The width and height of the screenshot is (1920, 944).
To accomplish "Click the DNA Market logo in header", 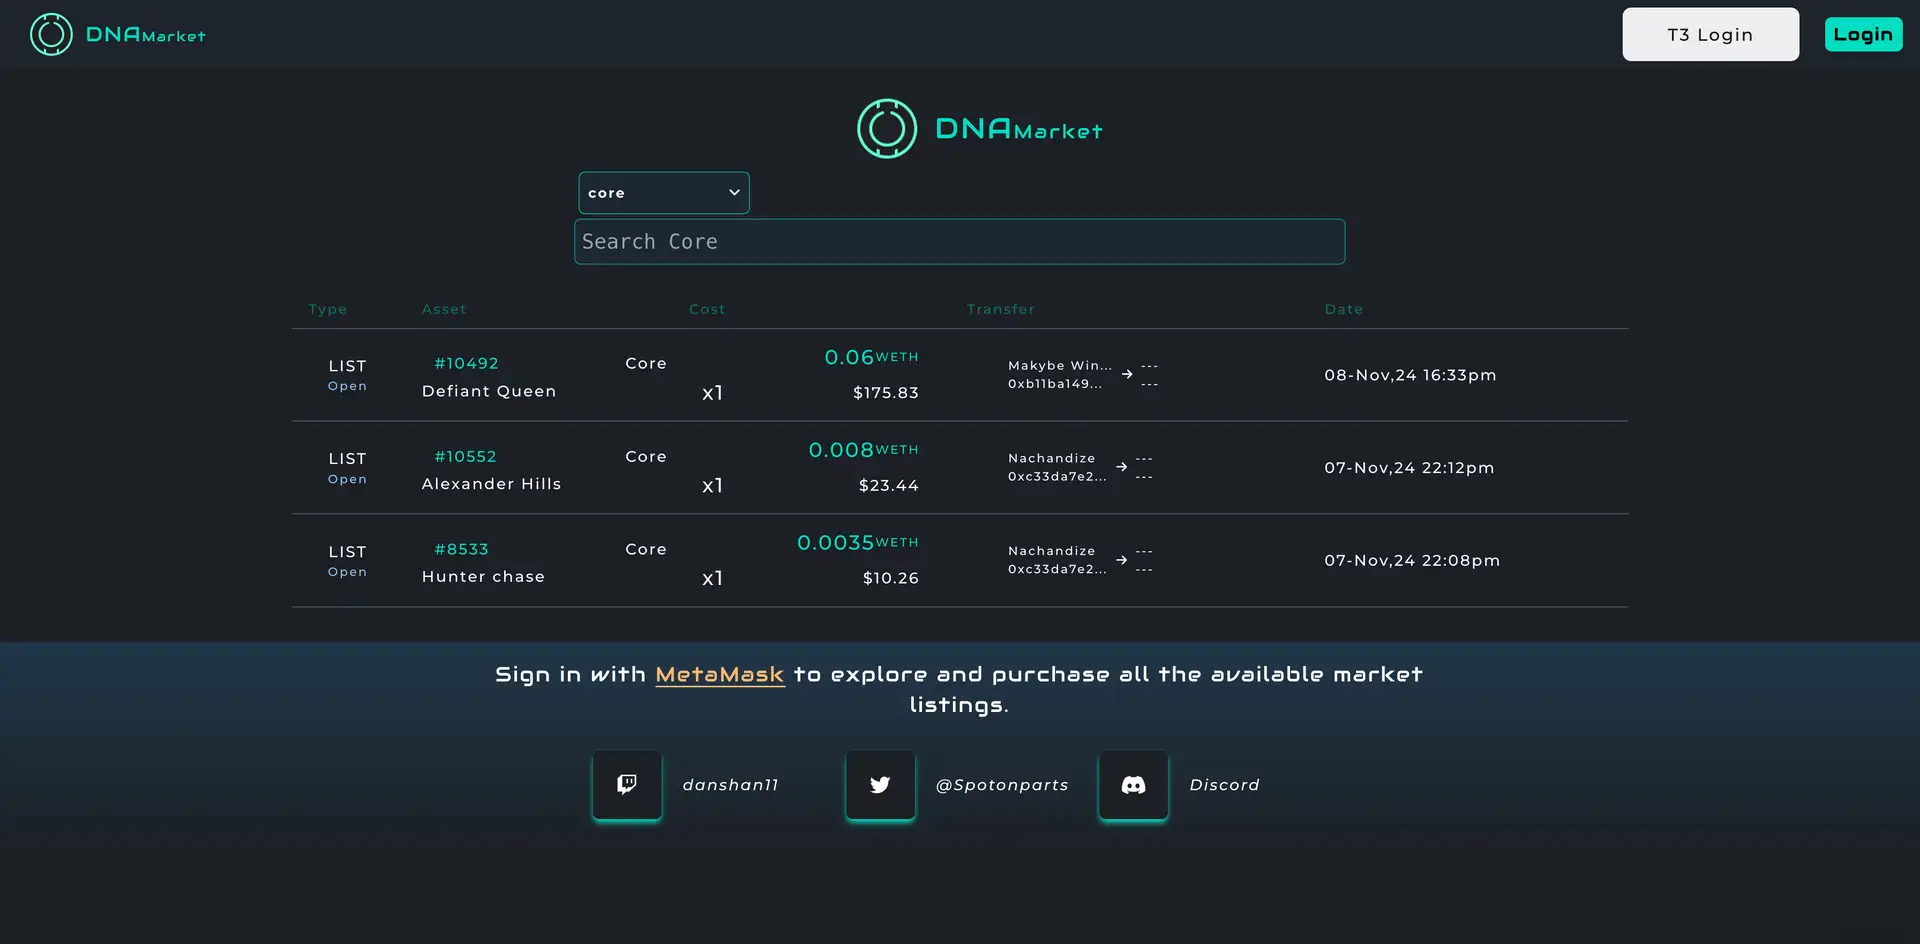I will (x=117, y=35).
